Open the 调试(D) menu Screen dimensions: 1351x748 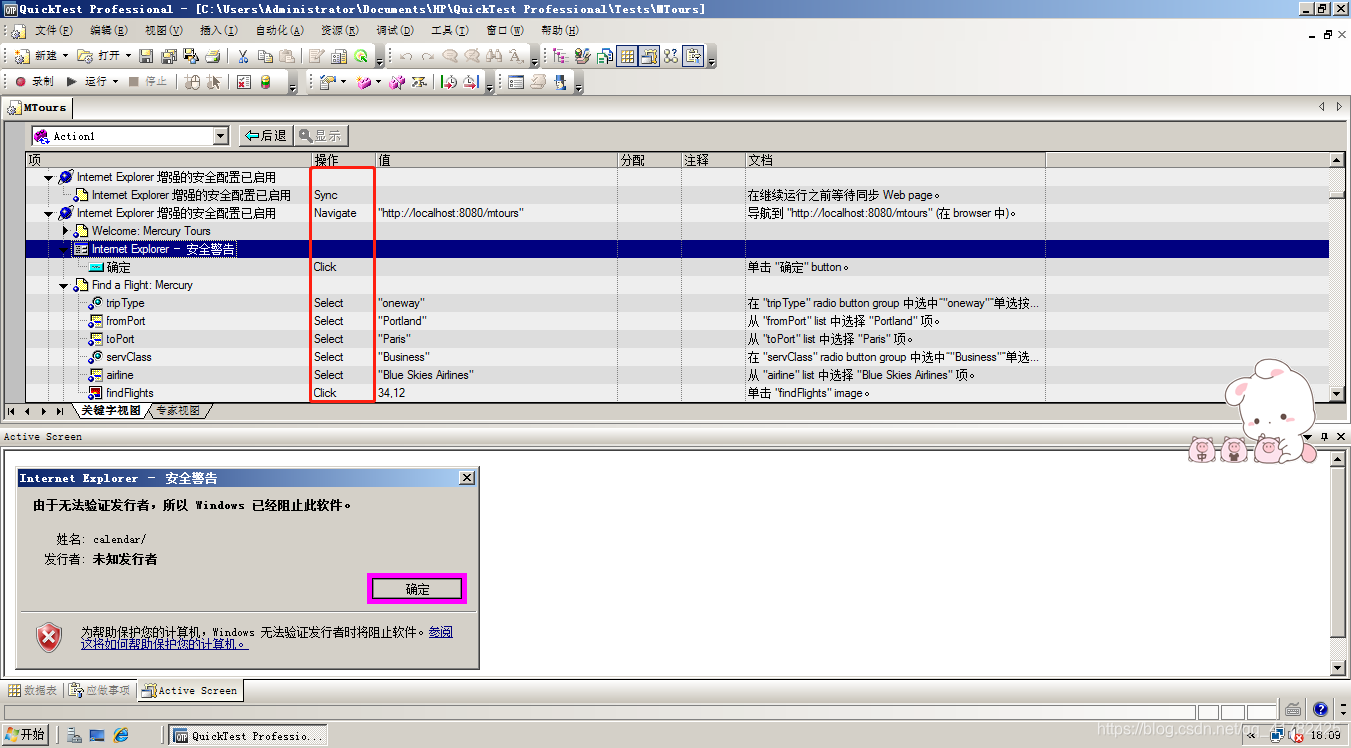(x=395, y=31)
